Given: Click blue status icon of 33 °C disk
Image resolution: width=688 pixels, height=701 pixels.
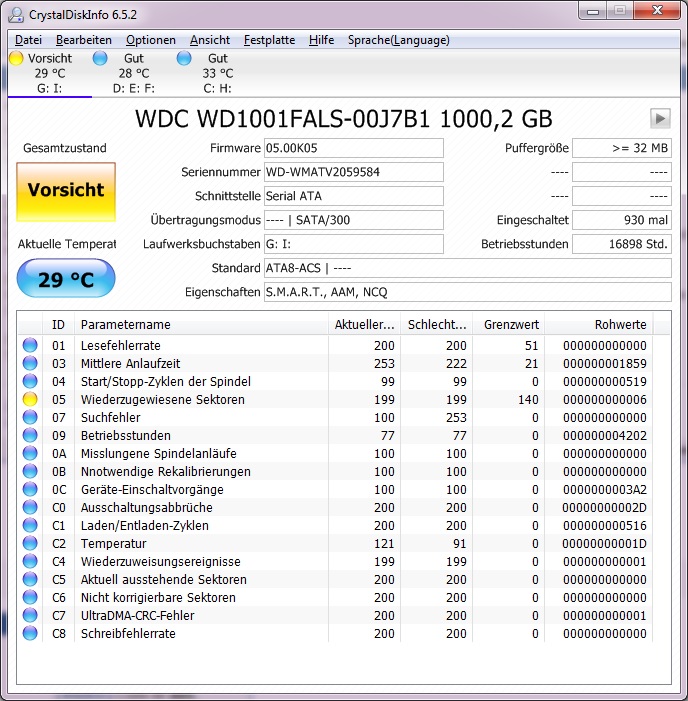Looking at the screenshot, I should pyautogui.click(x=184, y=58).
